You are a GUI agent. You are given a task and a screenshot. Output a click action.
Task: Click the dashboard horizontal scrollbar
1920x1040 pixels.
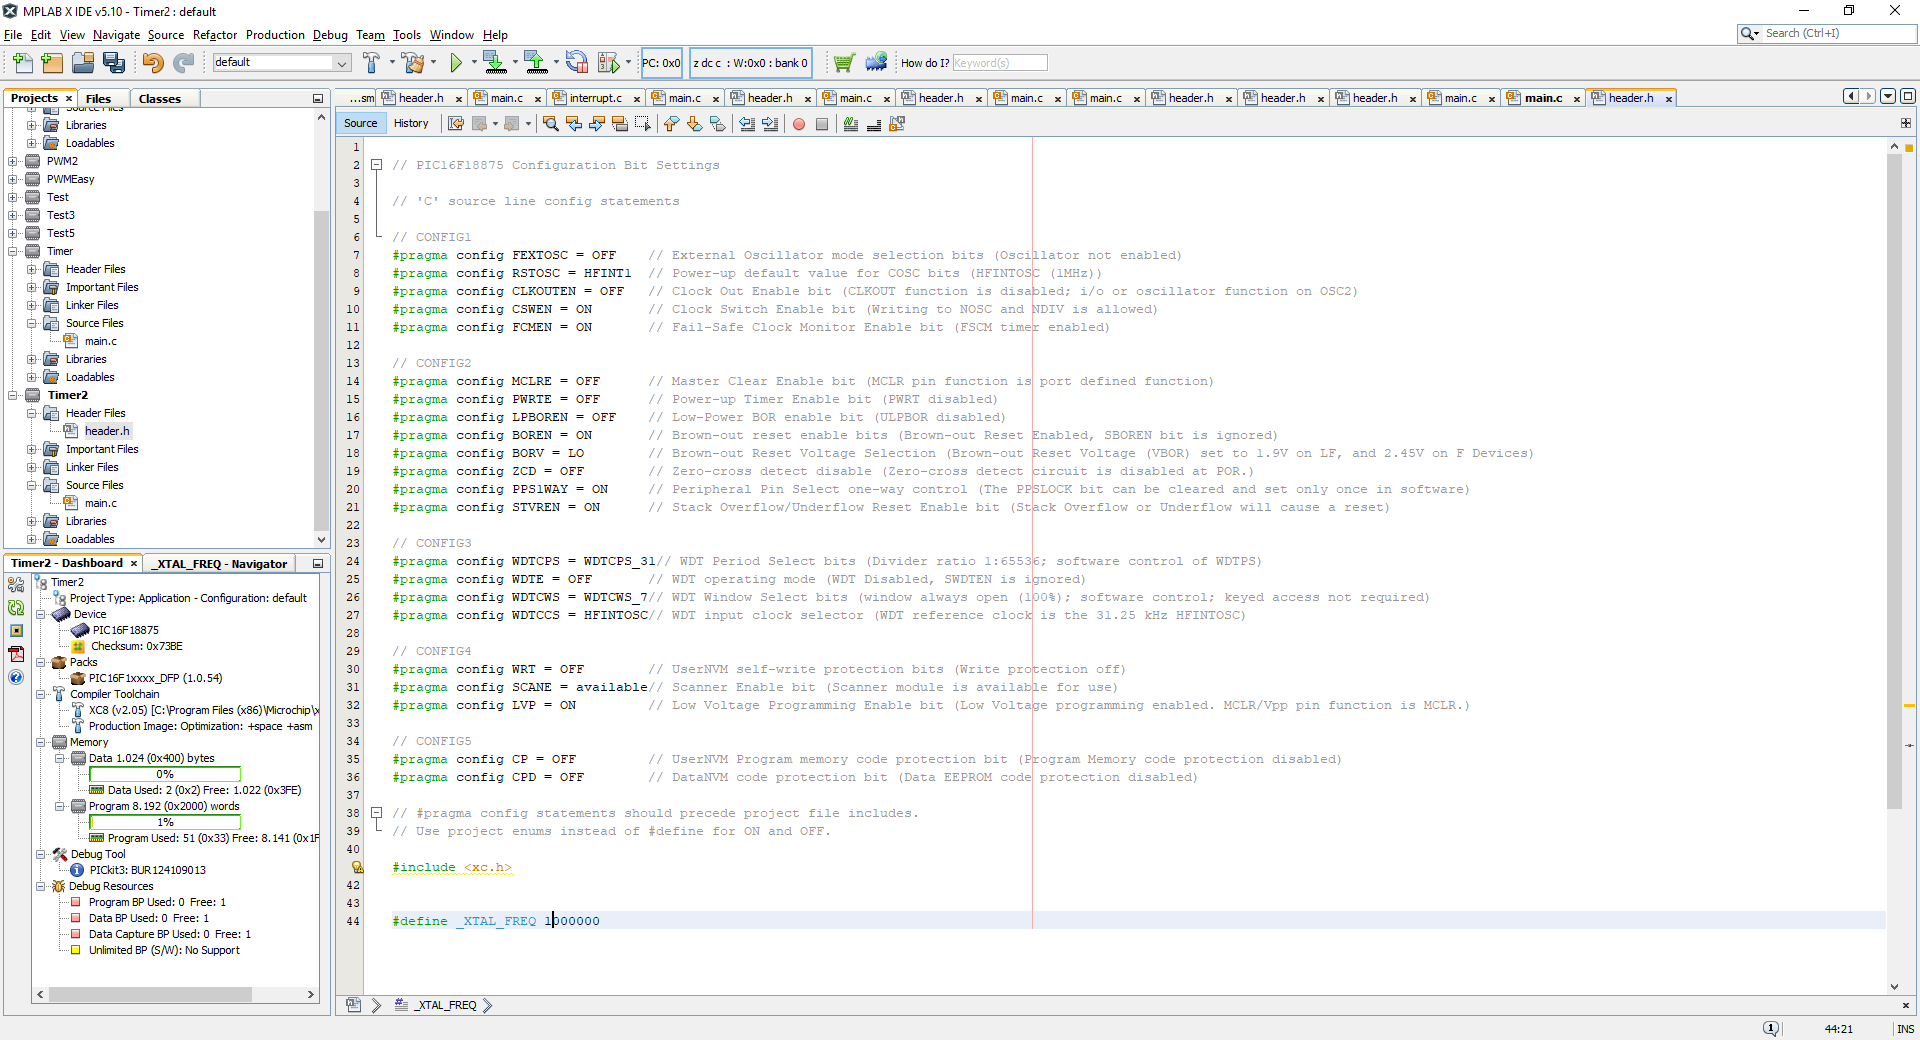[x=150, y=995]
